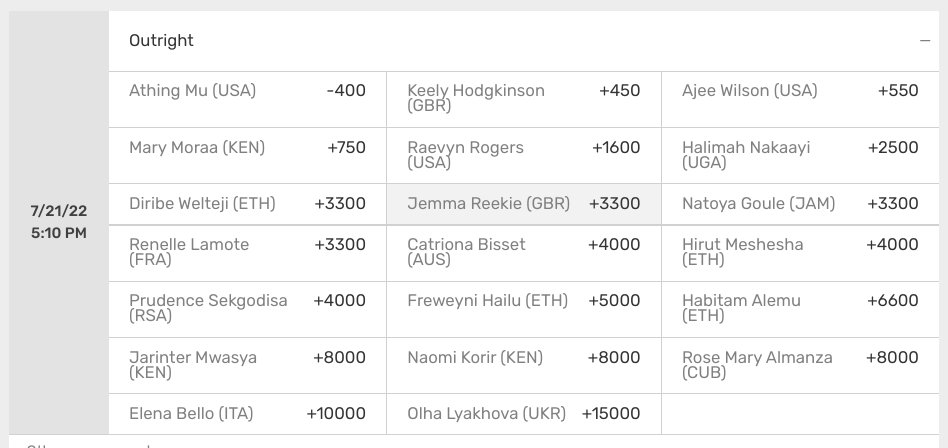Image resolution: width=948 pixels, height=448 pixels.
Task: Select Olha Lyakhova (UKR) +15000
Action: coord(524,414)
